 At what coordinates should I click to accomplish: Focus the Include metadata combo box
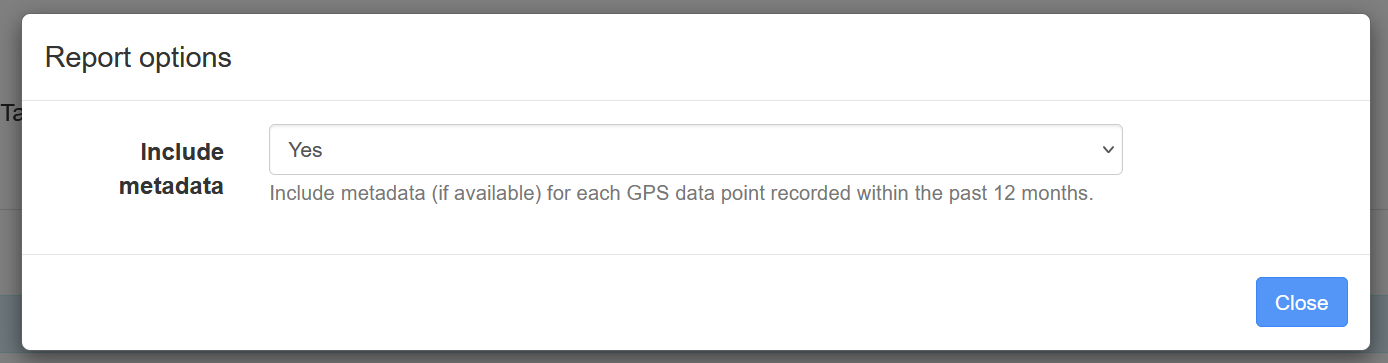[695, 150]
